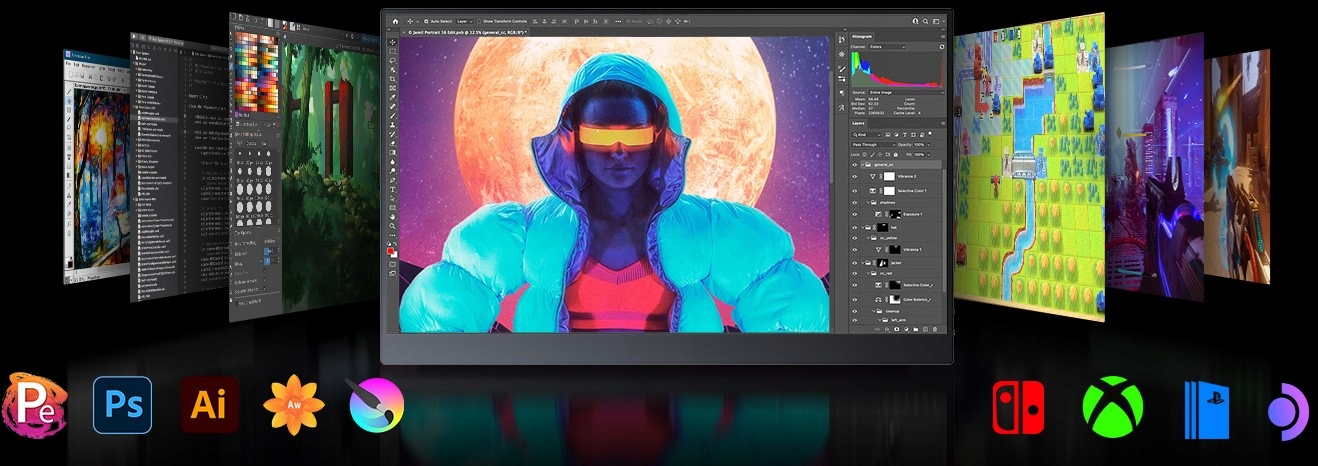The height and width of the screenshot is (466, 1318).
Task: Click the Photoshop Ps app icon
Action: point(122,405)
